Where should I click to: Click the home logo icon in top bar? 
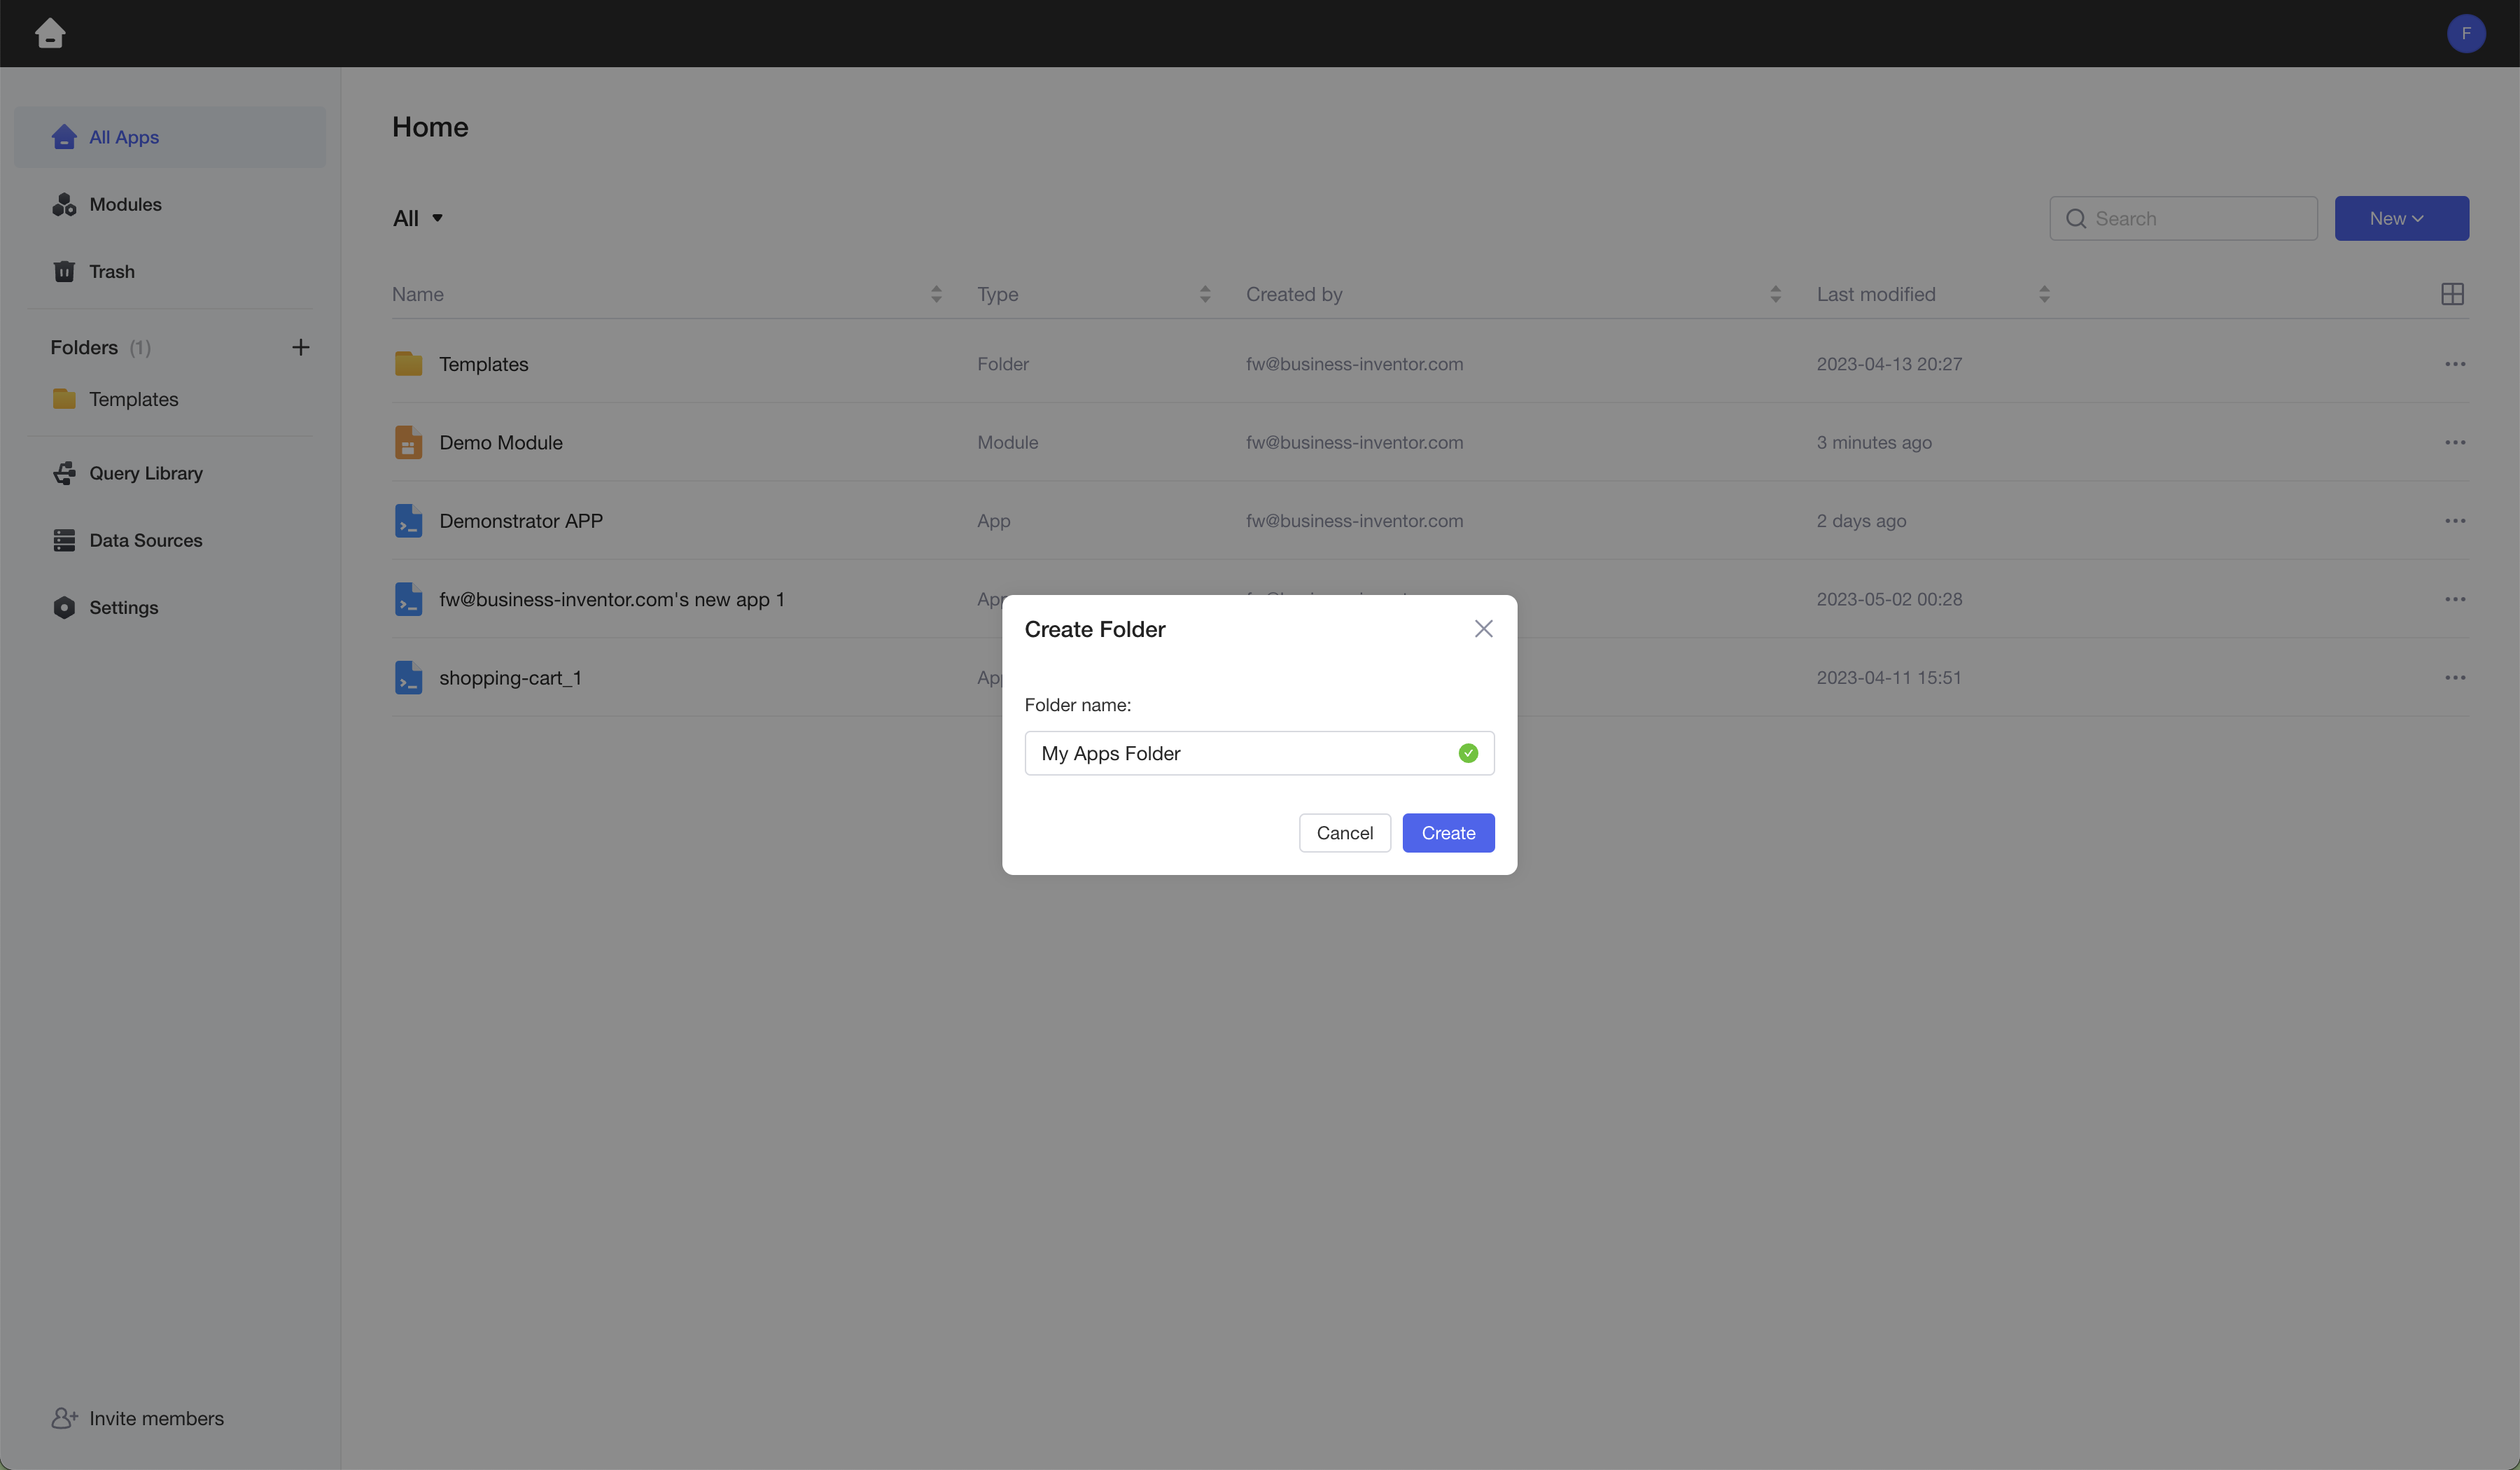50,33
